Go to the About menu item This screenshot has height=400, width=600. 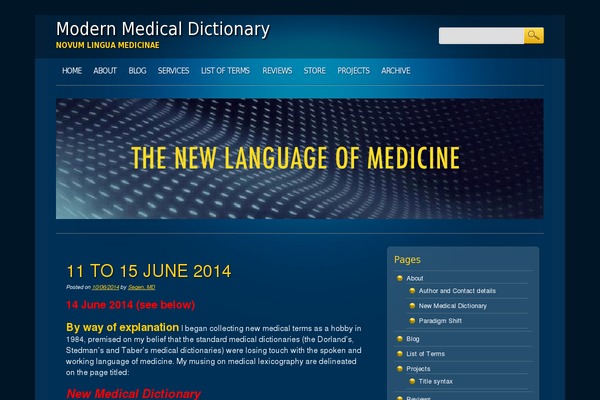tap(105, 71)
